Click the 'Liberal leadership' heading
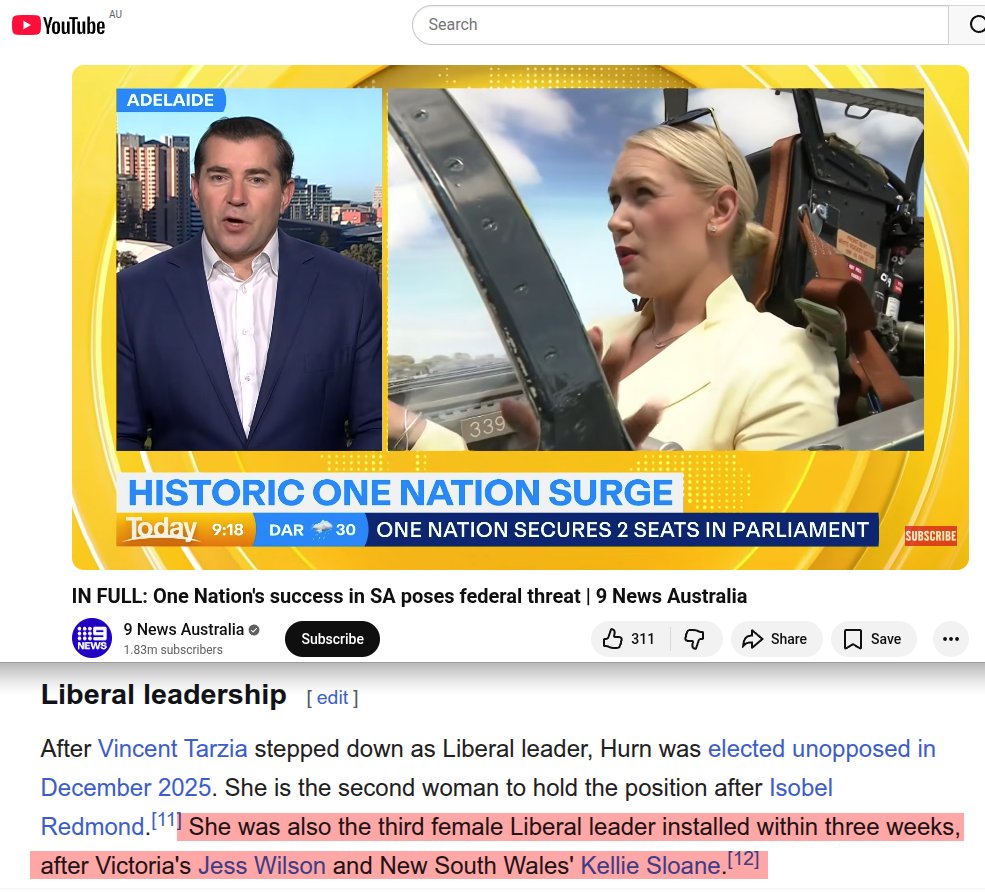This screenshot has height=892, width=985. click(x=163, y=695)
